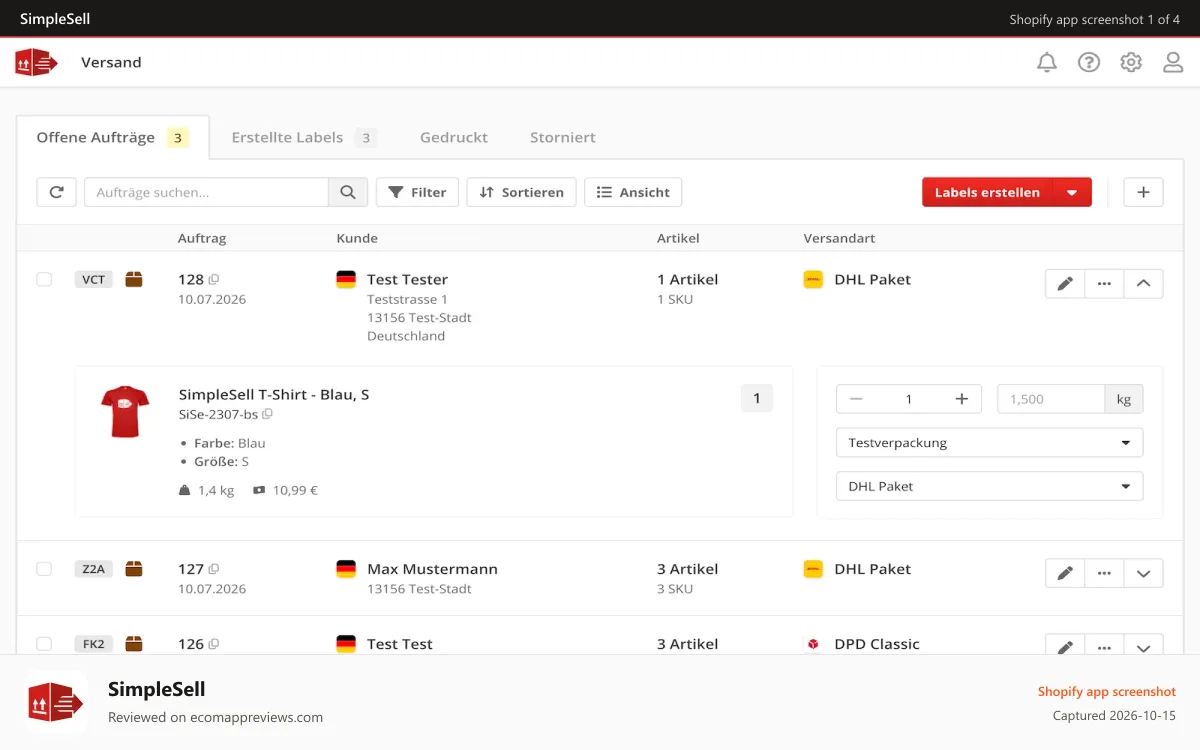This screenshot has width=1200, height=750.
Task: Click the Kunde column header
Action: [x=357, y=238]
